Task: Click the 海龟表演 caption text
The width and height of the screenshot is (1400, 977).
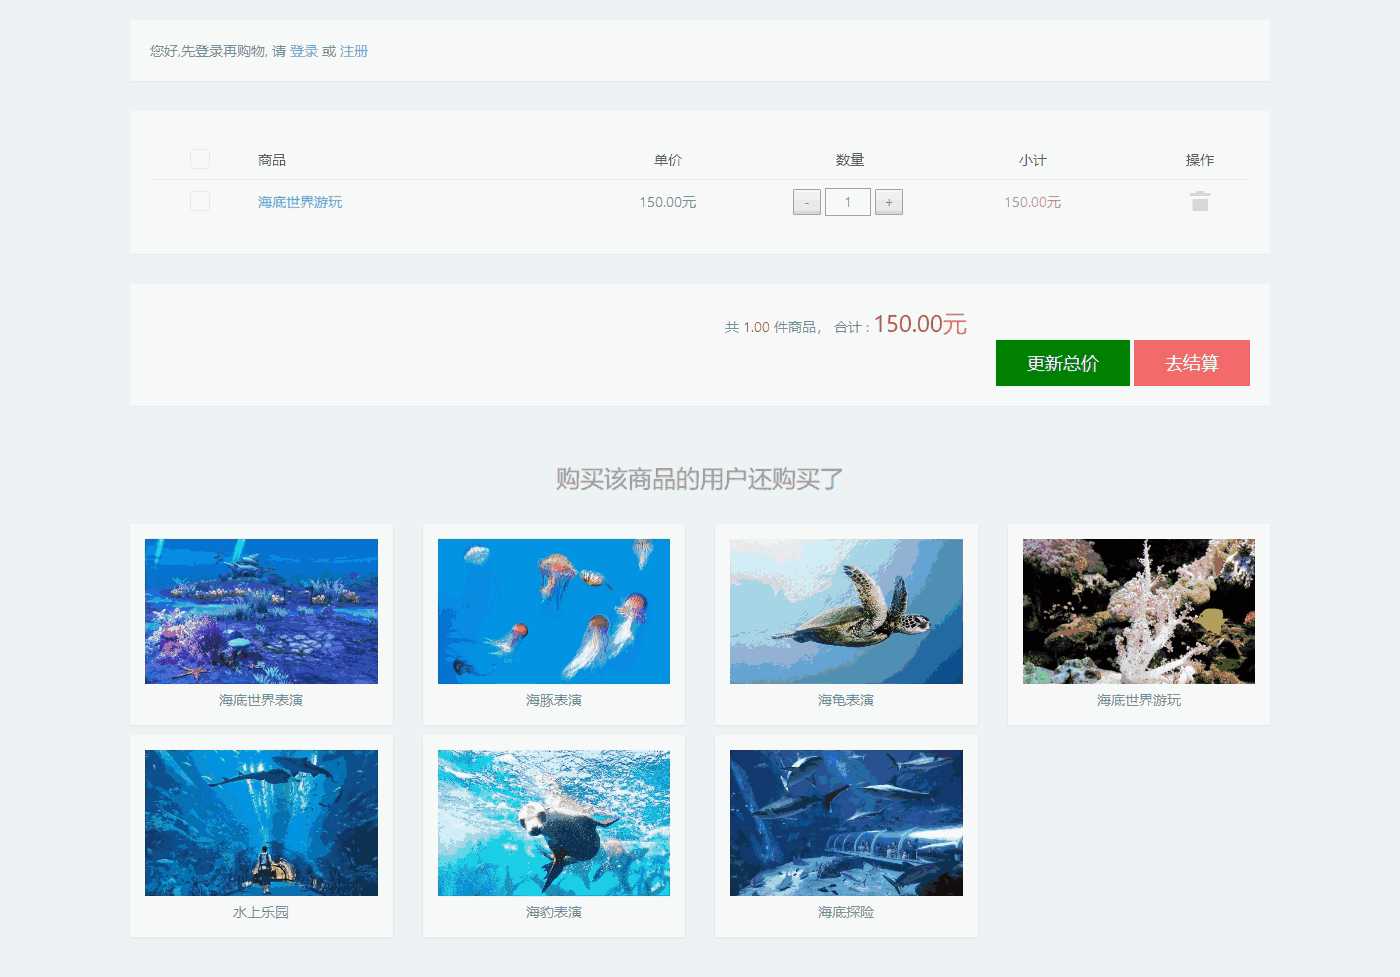Action: coord(846,700)
